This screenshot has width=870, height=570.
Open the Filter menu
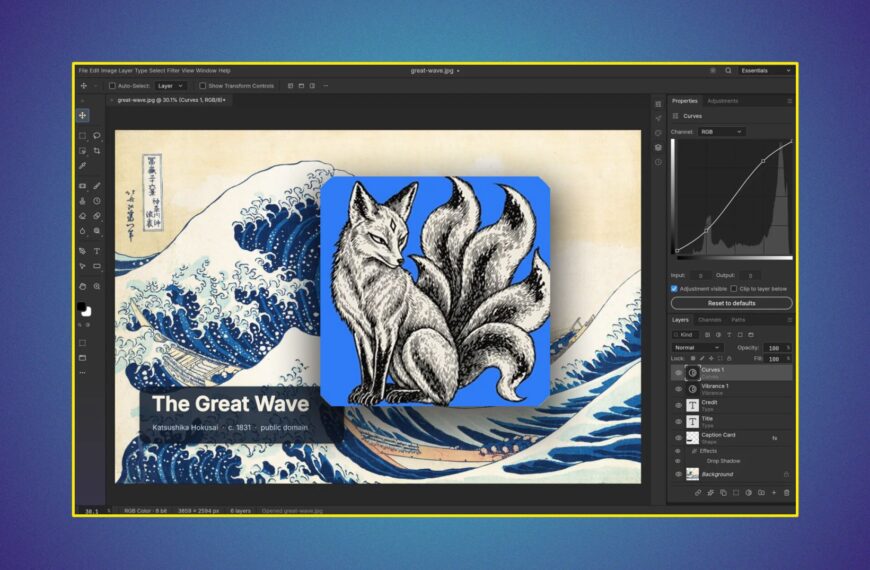pos(174,70)
